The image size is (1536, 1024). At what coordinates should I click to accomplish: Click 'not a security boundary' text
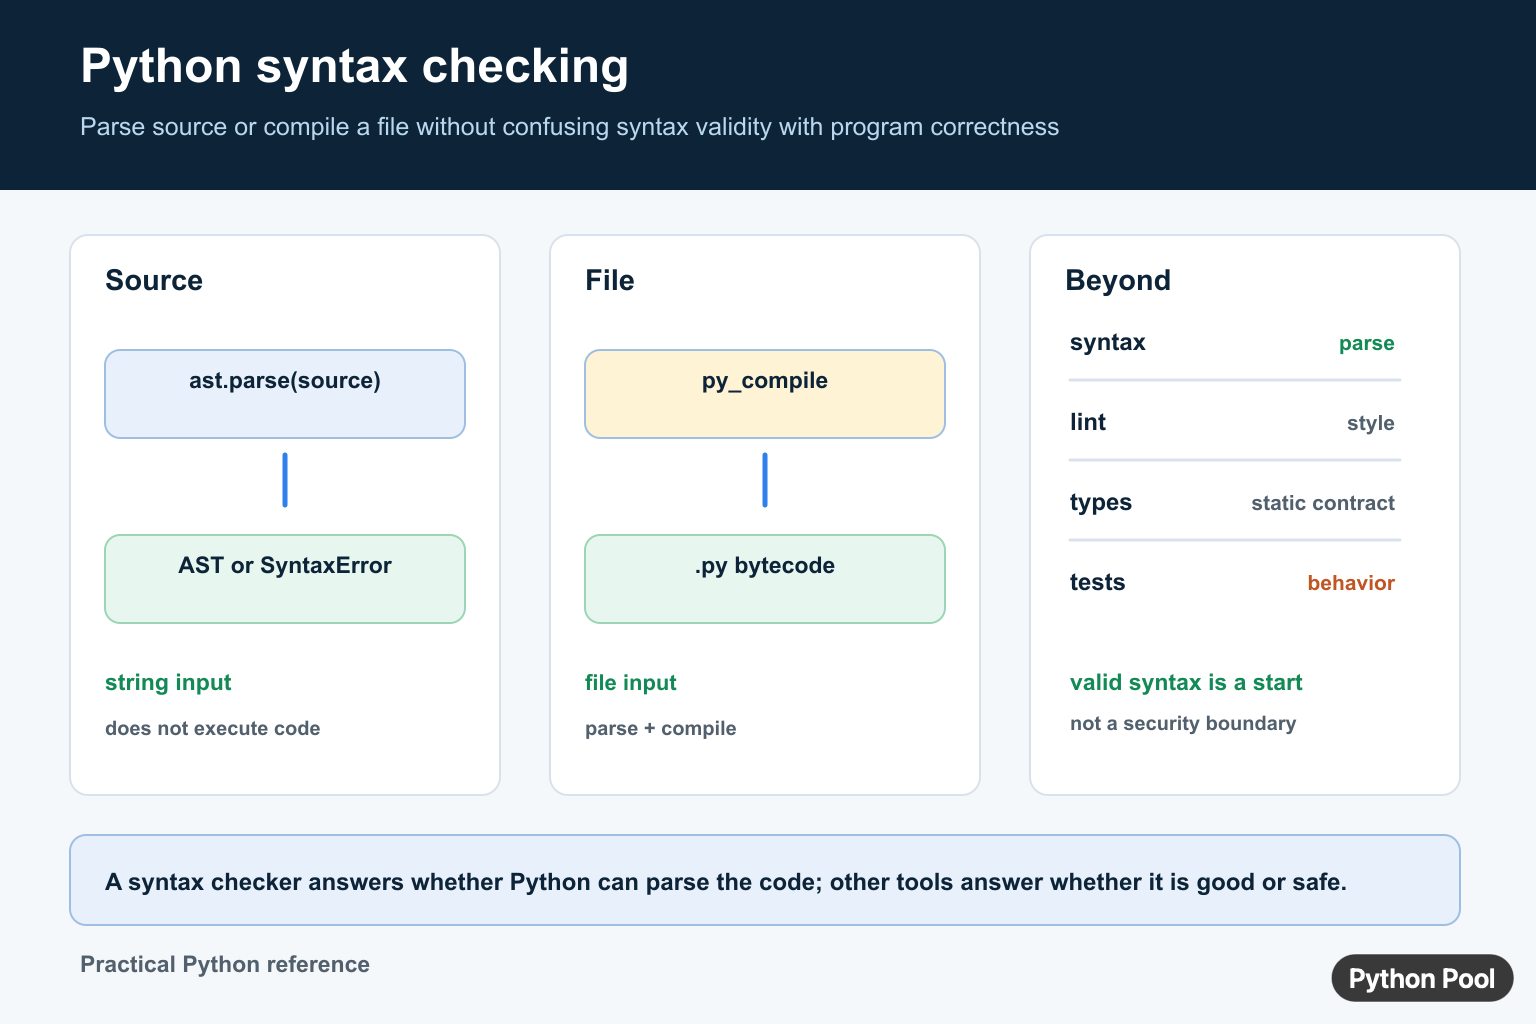tap(1183, 723)
